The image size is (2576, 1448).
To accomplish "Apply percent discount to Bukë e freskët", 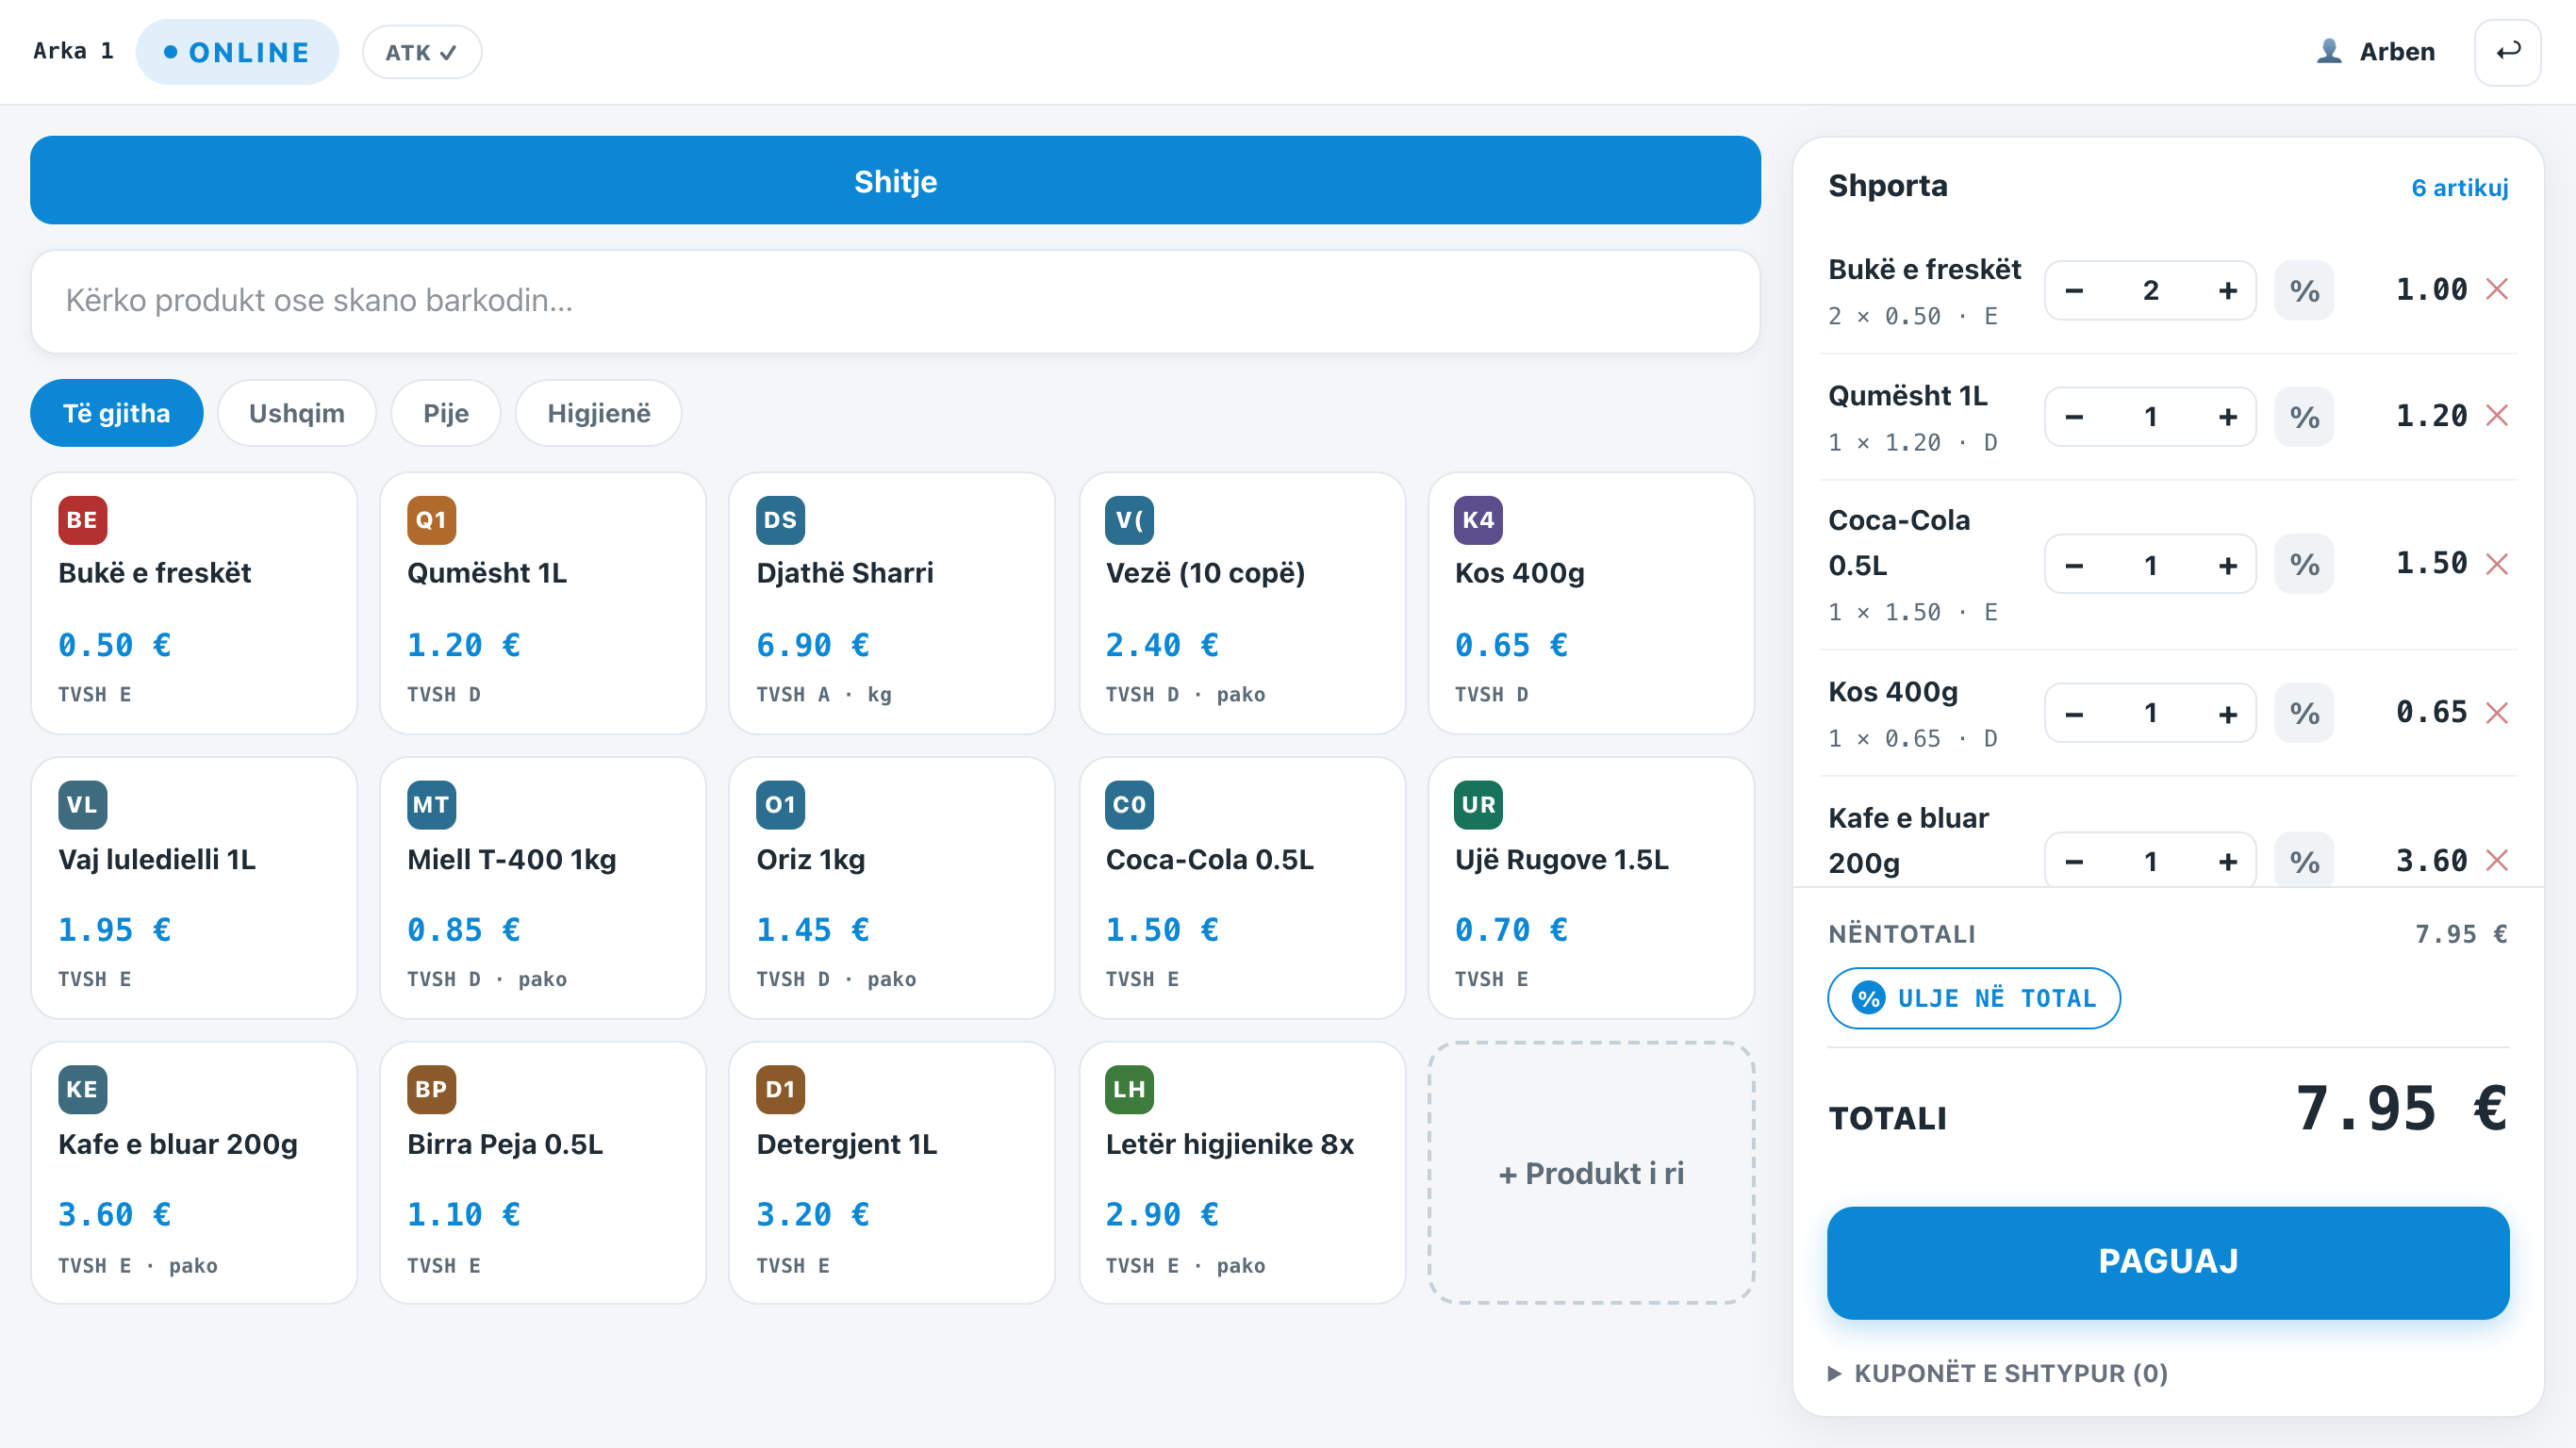I will coord(2304,291).
